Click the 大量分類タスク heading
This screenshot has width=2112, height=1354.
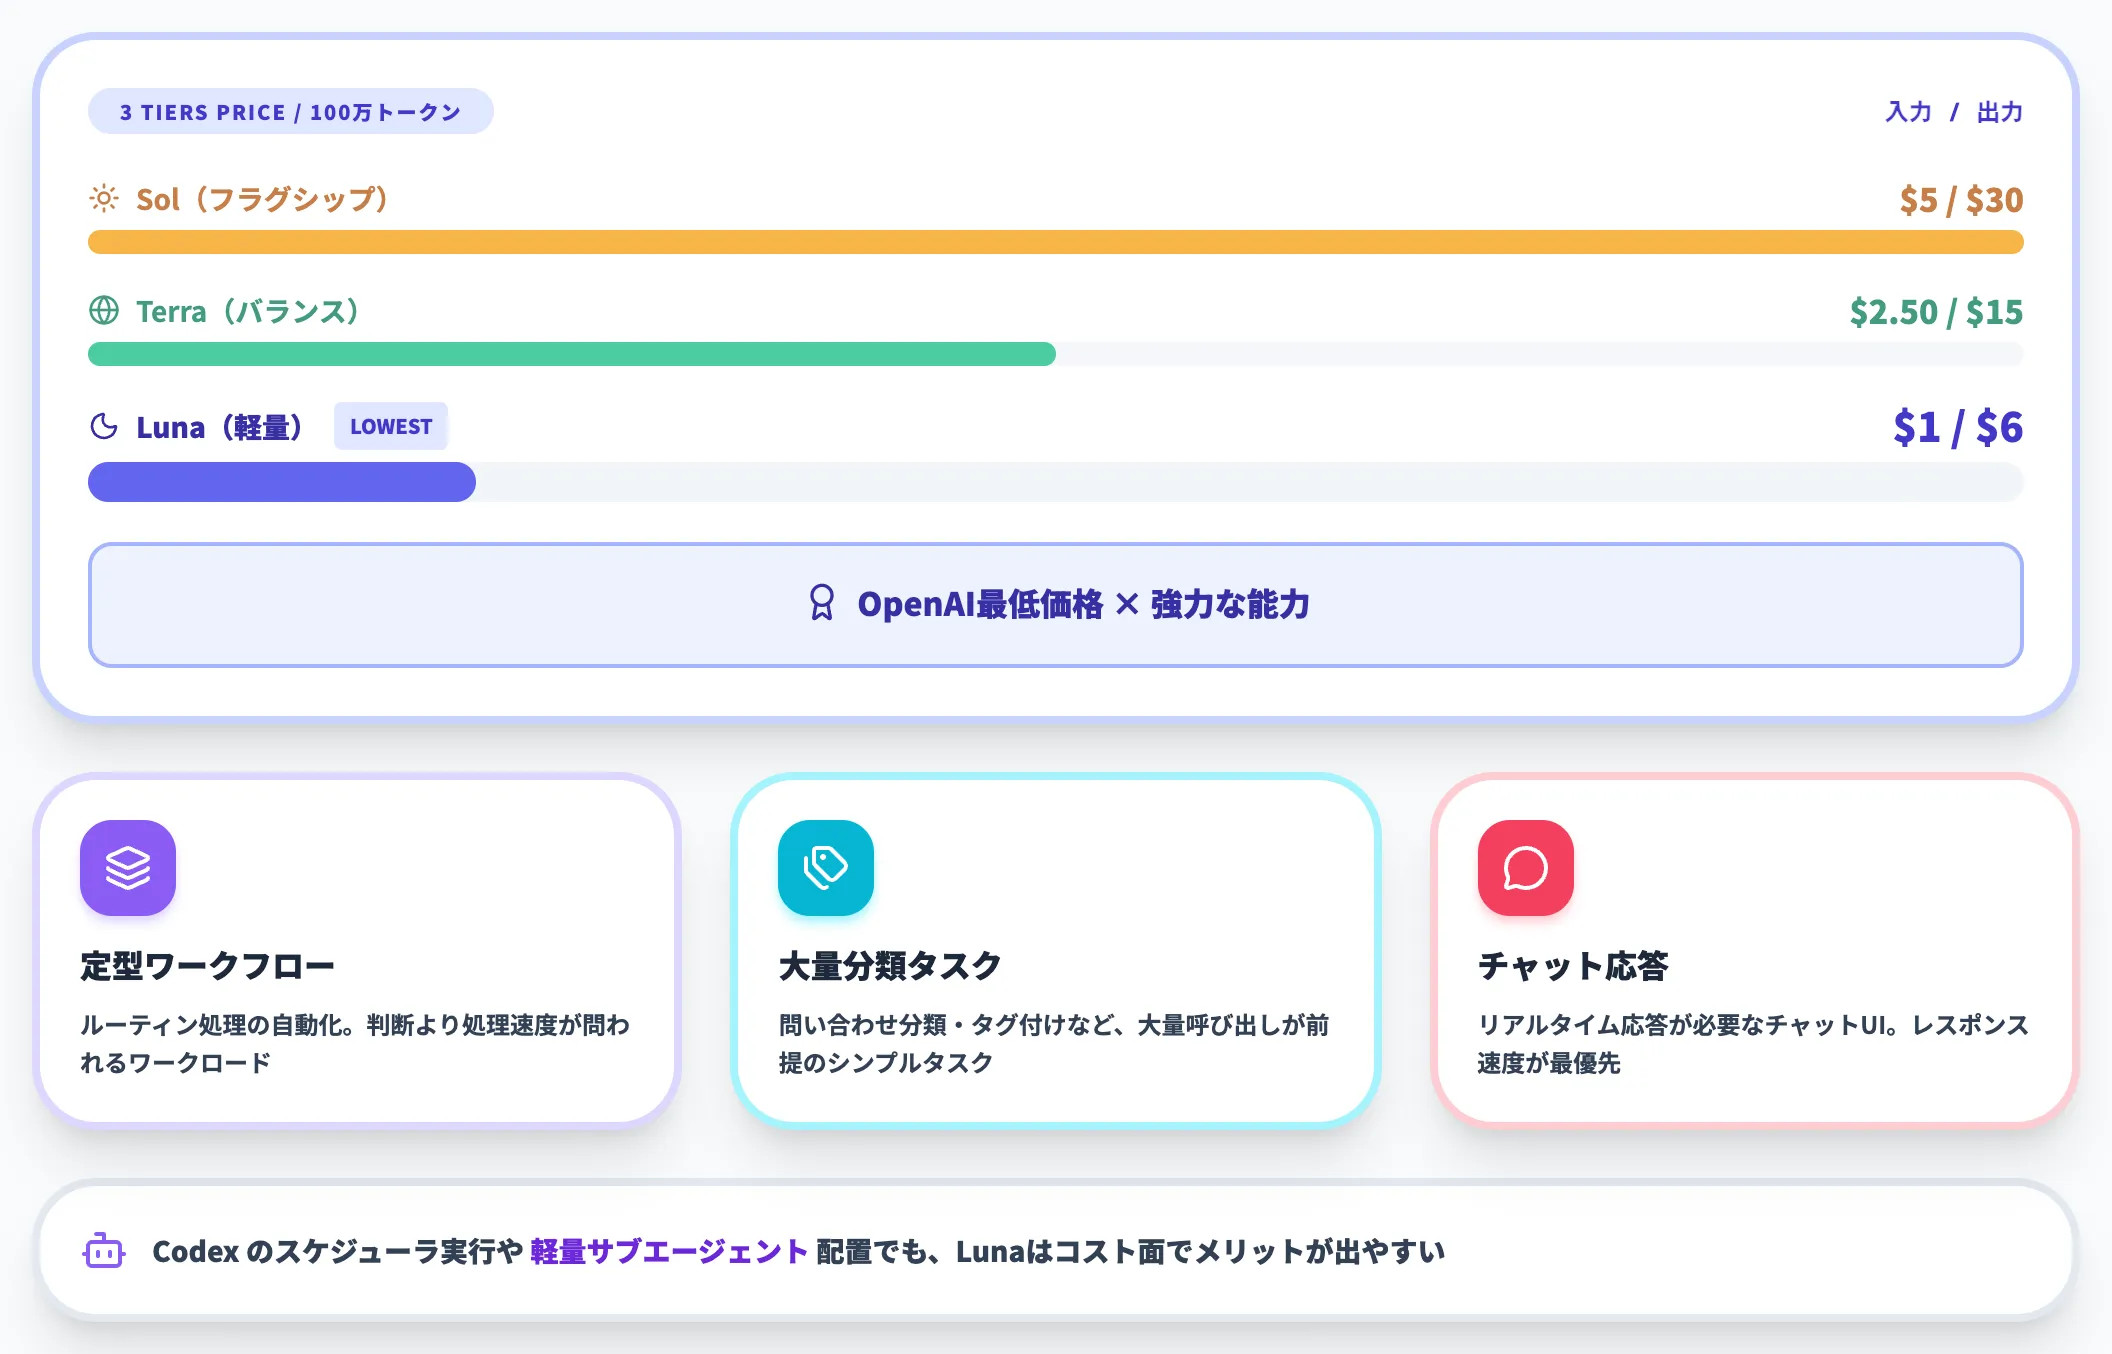tap(890, 965)
